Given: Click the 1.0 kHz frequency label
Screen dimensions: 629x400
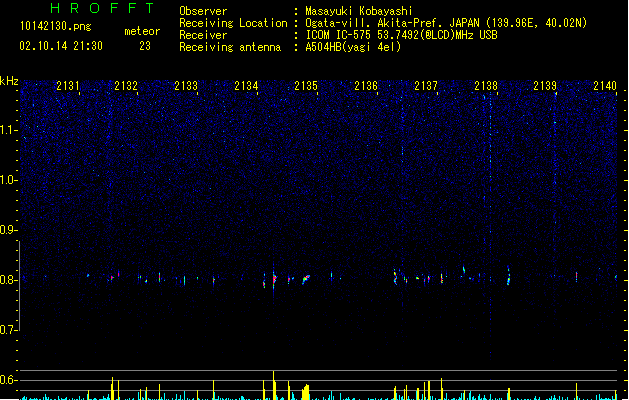Looking at the screenshot, I should pyautogui.click(x=8, y=180).
